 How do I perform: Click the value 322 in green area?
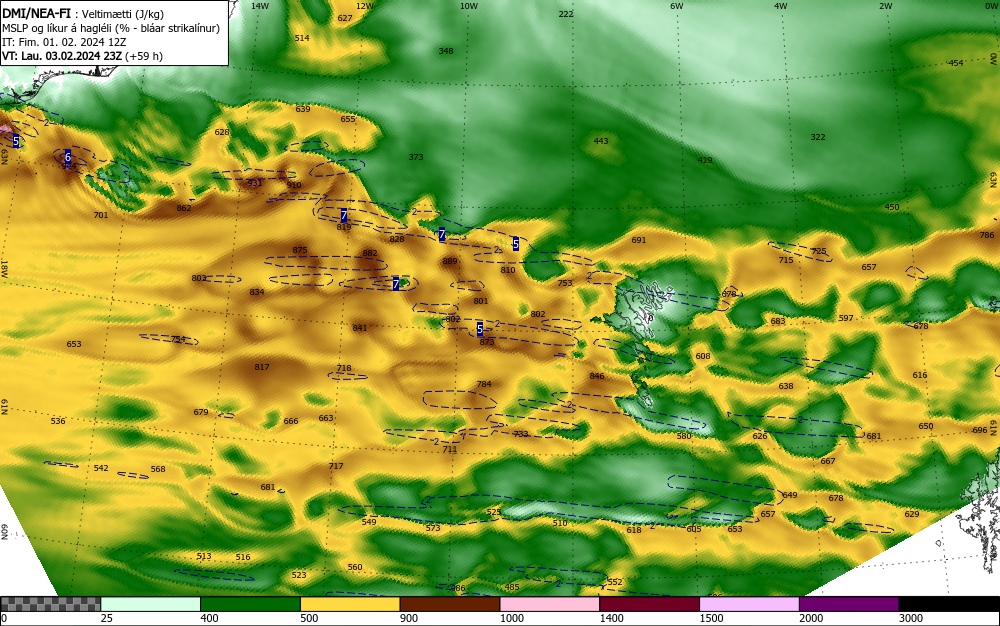tap(818, 137)
